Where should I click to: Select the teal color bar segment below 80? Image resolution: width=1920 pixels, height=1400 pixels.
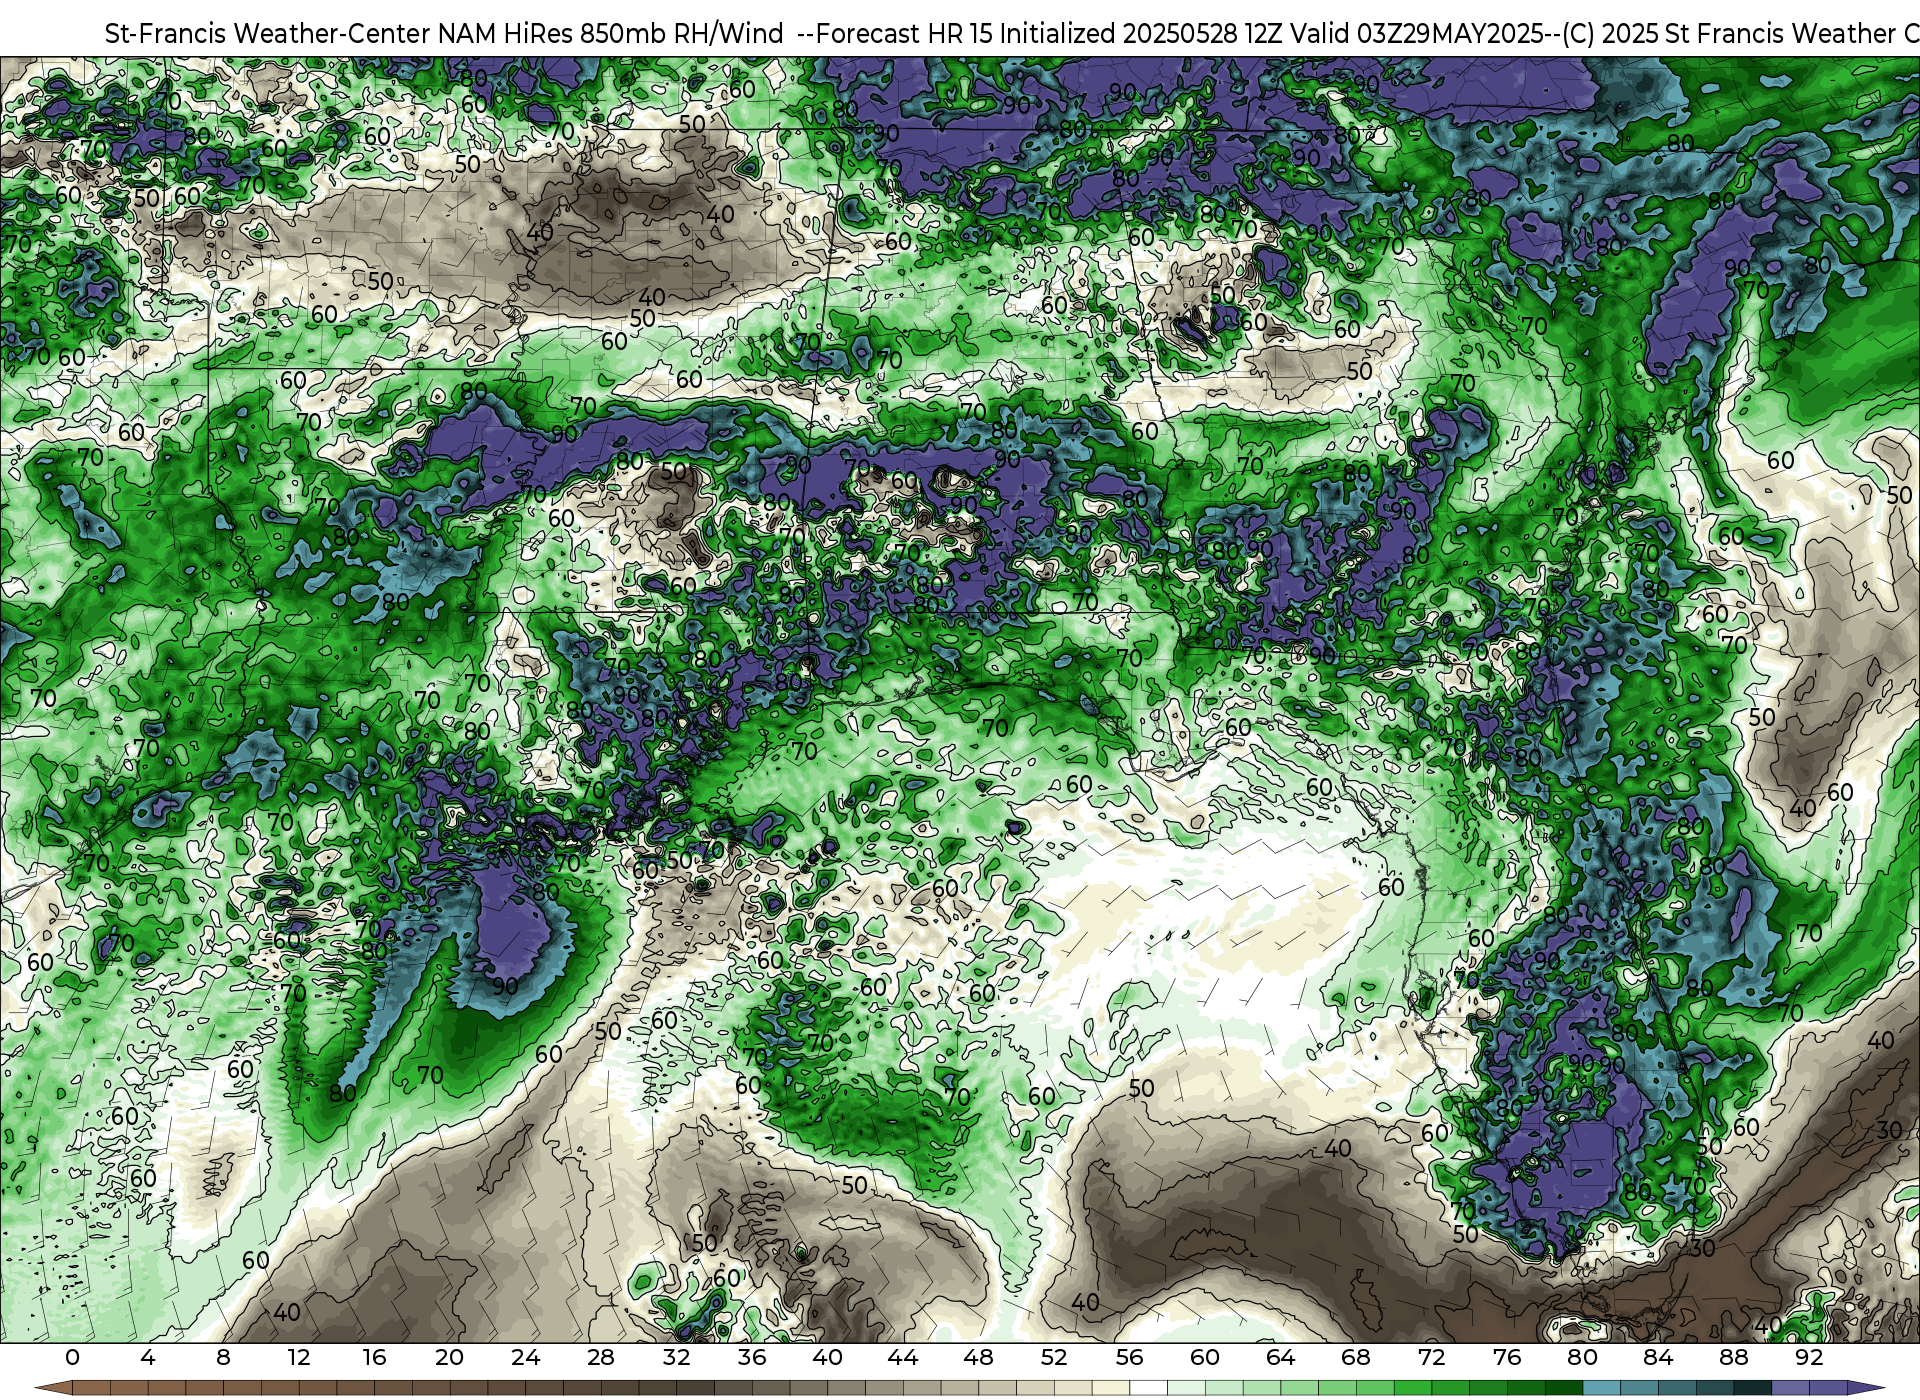click(1602, 1388)
